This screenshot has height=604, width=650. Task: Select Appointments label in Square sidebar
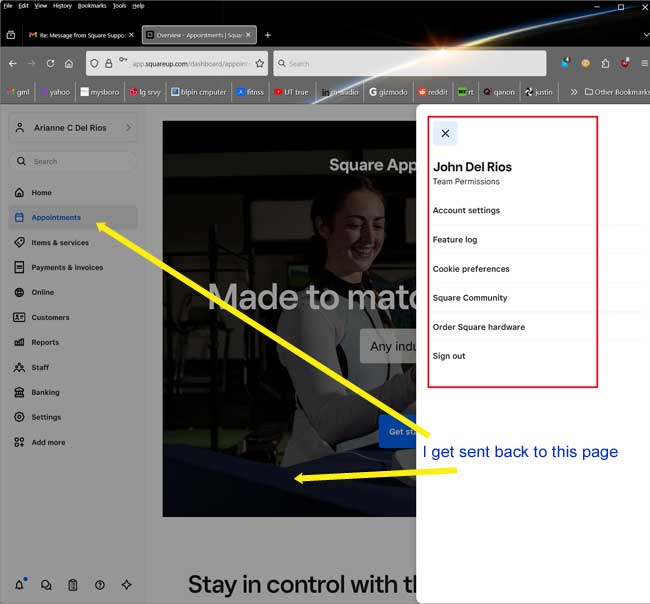[56, 218]
